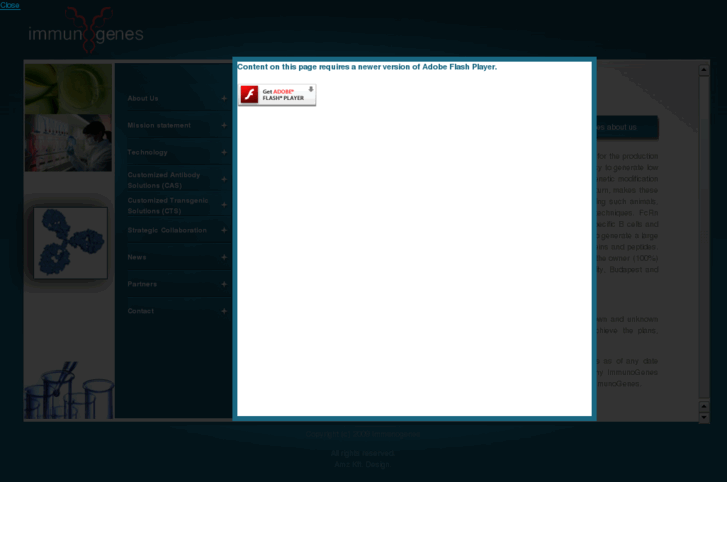
Task: Expand the CTS plus icon
Action: 224,205
